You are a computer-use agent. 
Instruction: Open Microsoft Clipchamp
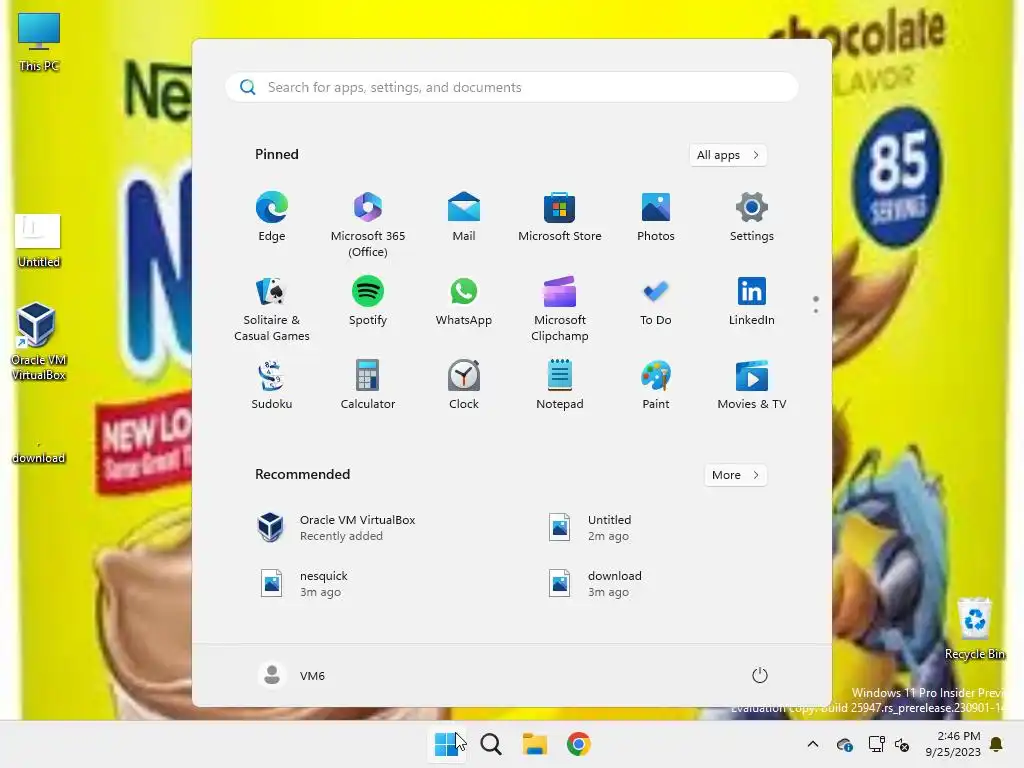tap(560, 309)
